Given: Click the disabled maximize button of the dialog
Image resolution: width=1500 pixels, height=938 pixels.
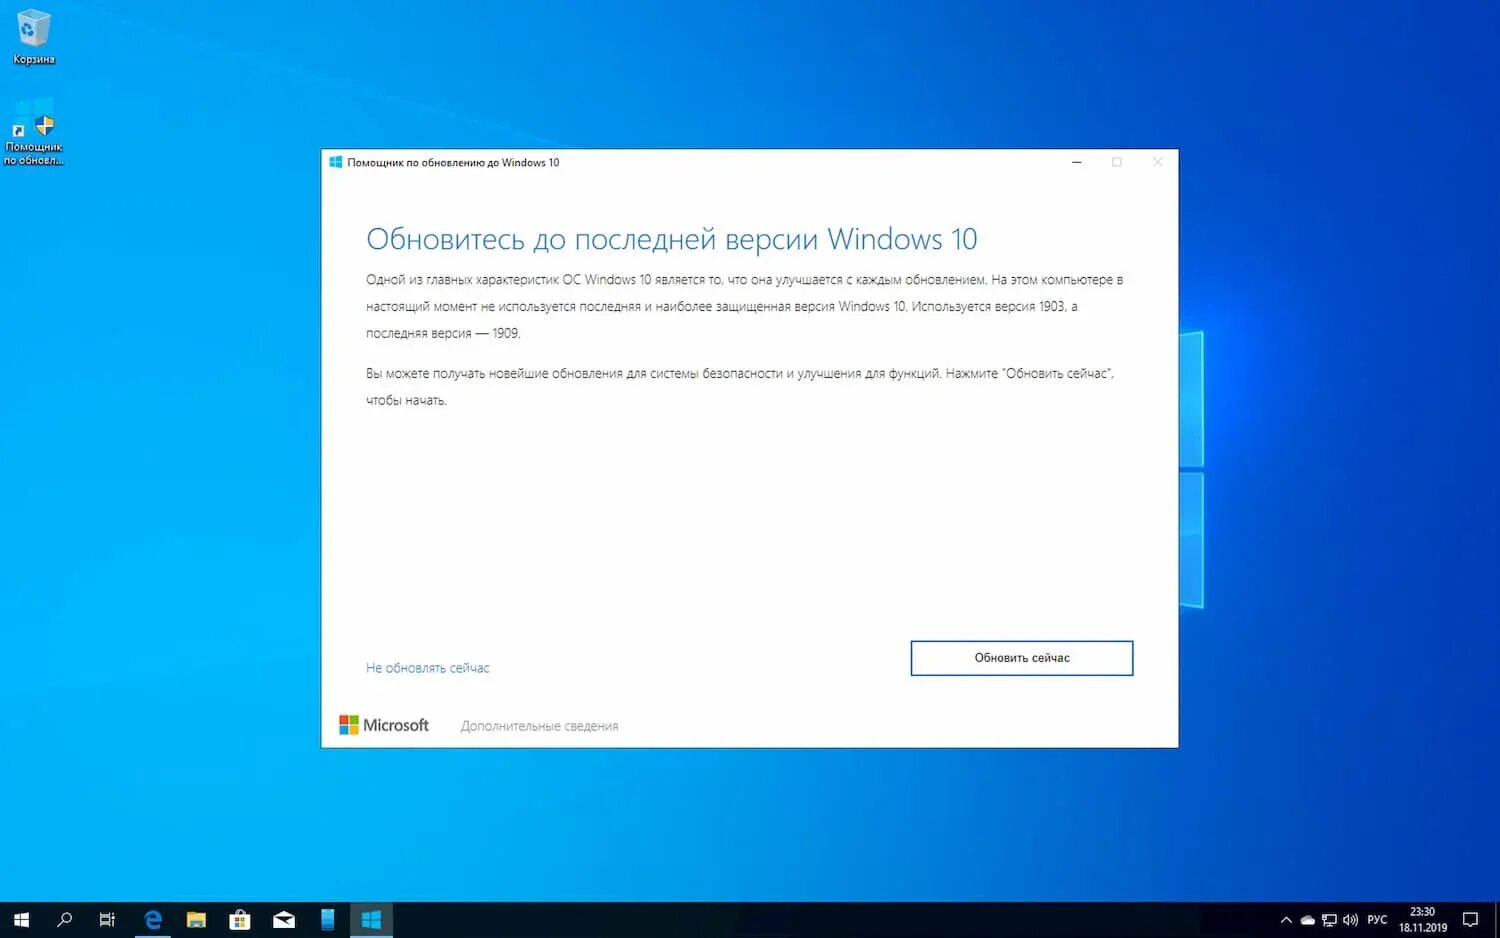Looking at the screenshot, I should click(1117, 162).
